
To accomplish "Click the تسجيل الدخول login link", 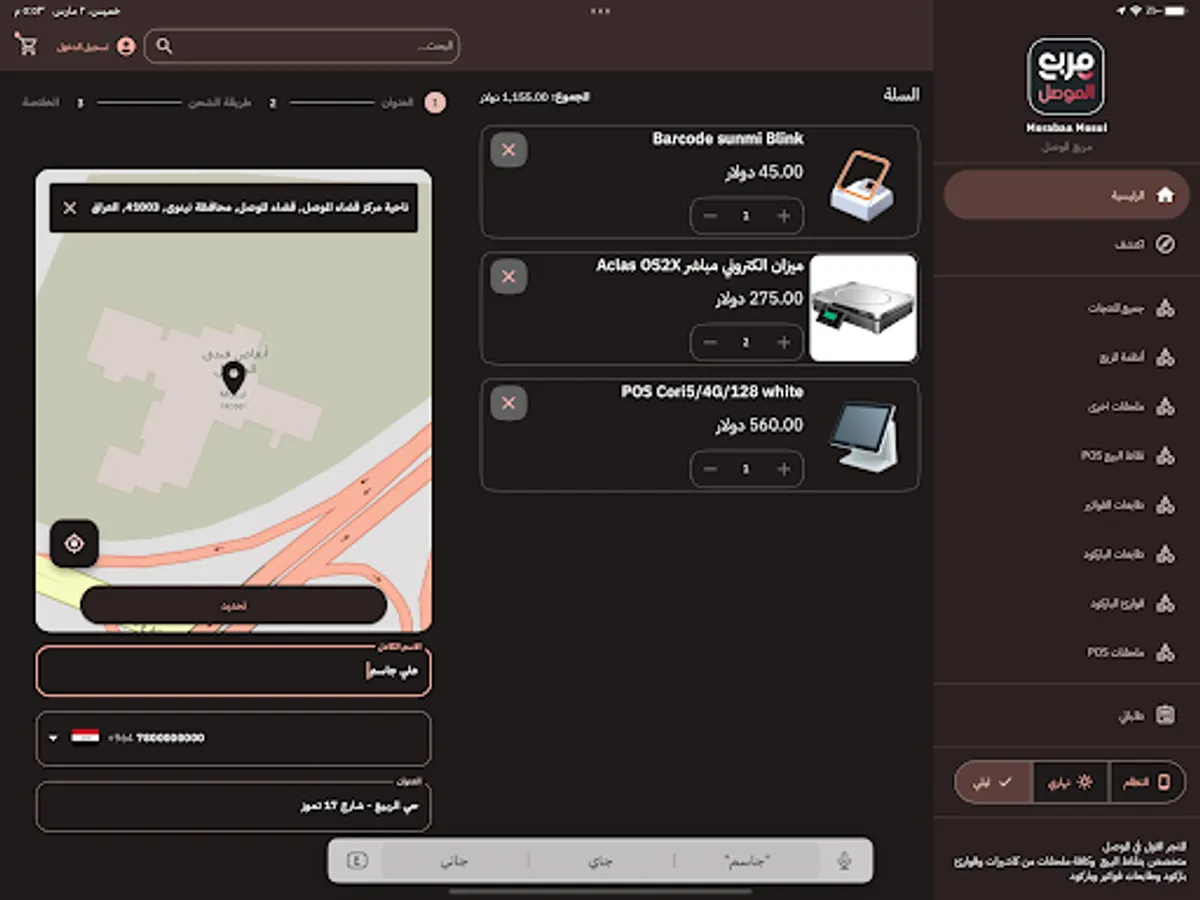I will tap(84, 46).
